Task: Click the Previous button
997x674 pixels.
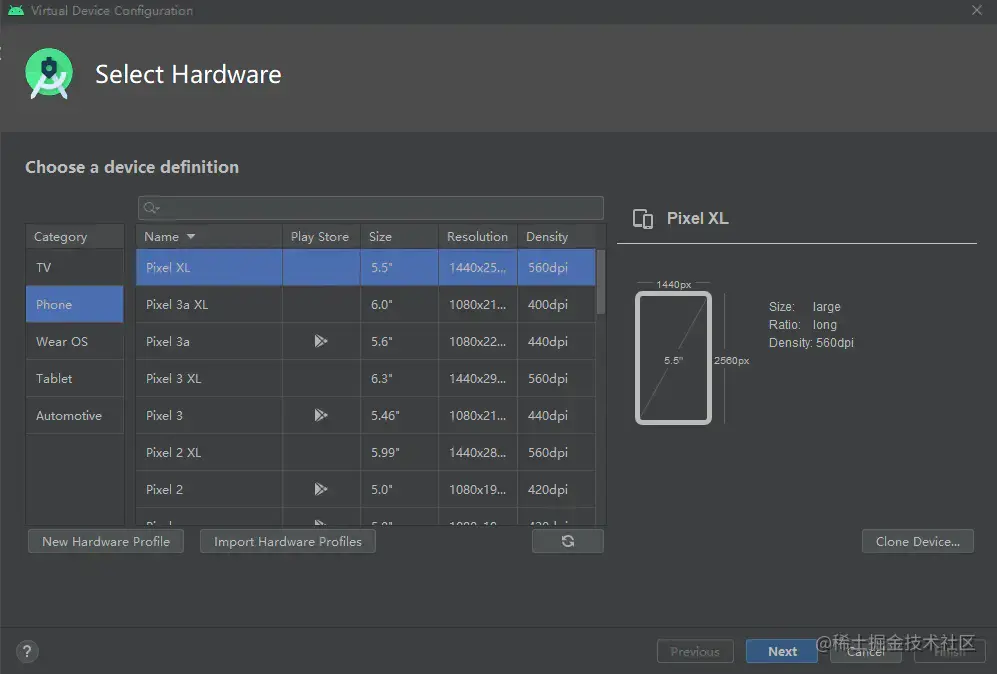Action: [695, 651]
